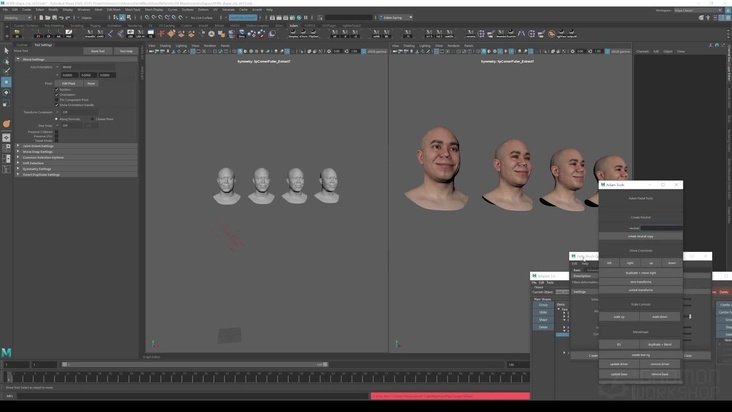732x412 pixels.
Task: Click the Reset Tool button
Action: 98,51
